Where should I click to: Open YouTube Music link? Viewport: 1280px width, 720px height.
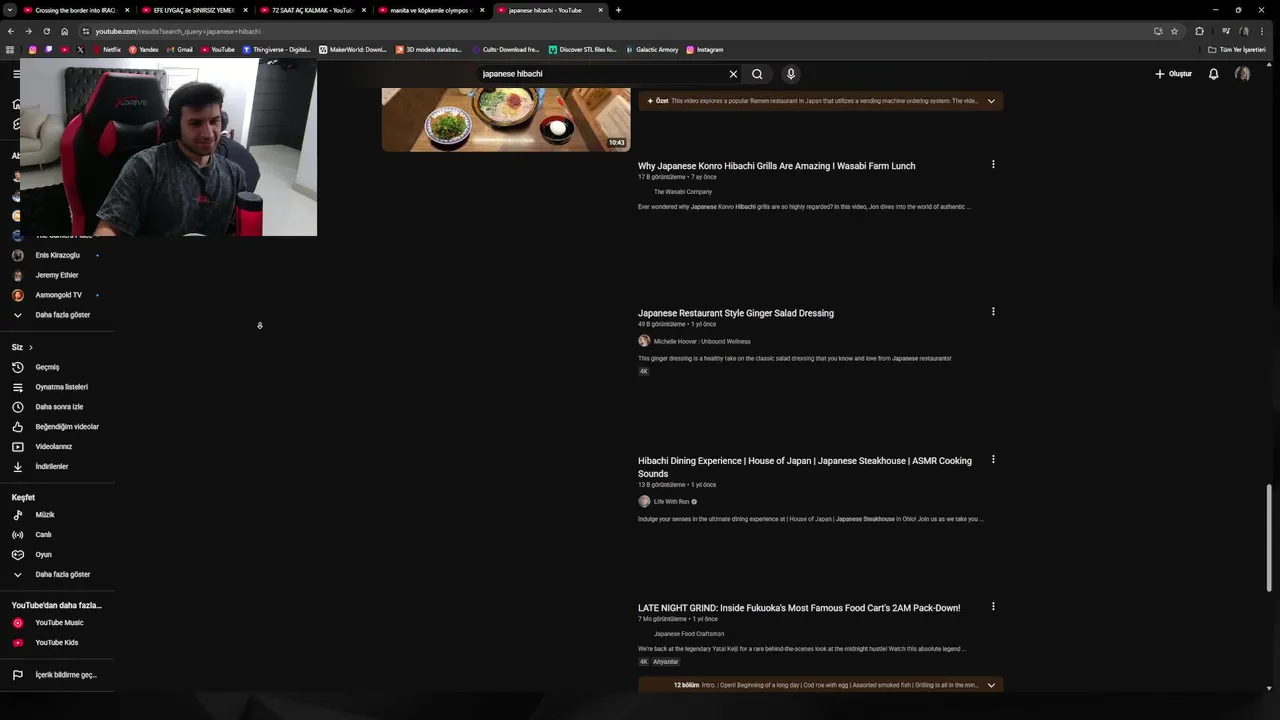(57, 623)
